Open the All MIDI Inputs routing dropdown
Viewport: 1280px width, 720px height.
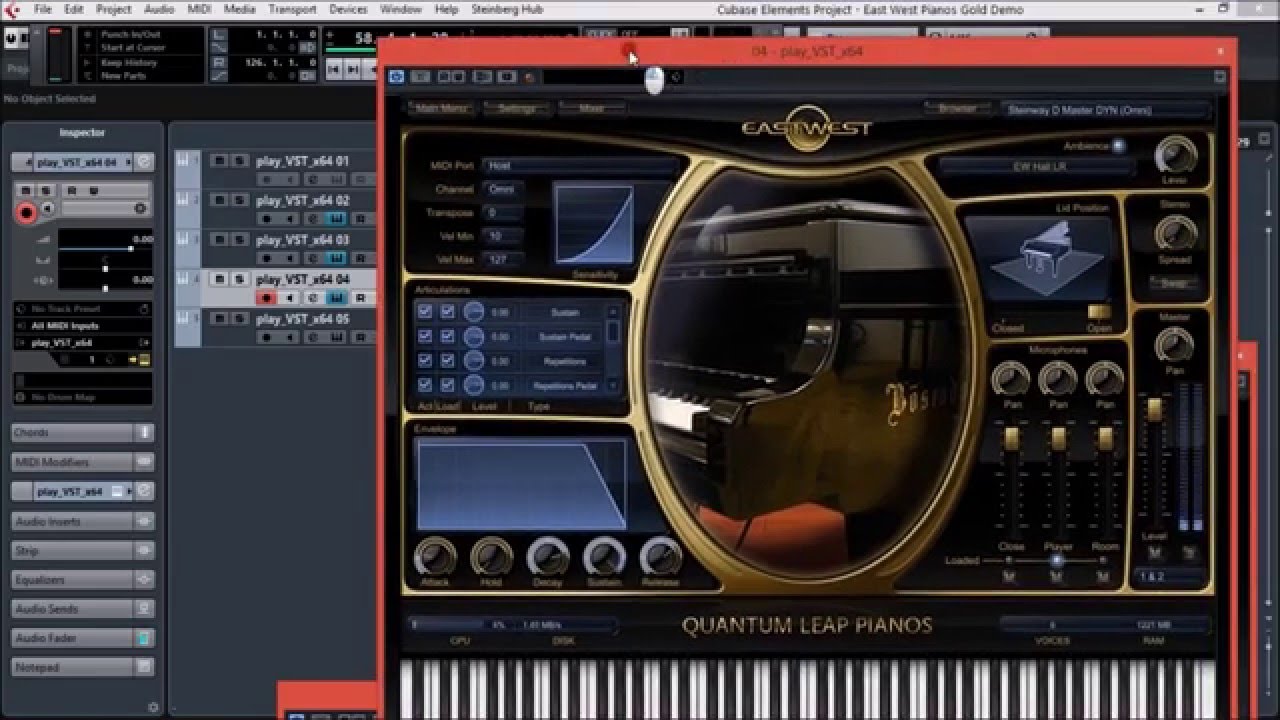pos(82,326)
